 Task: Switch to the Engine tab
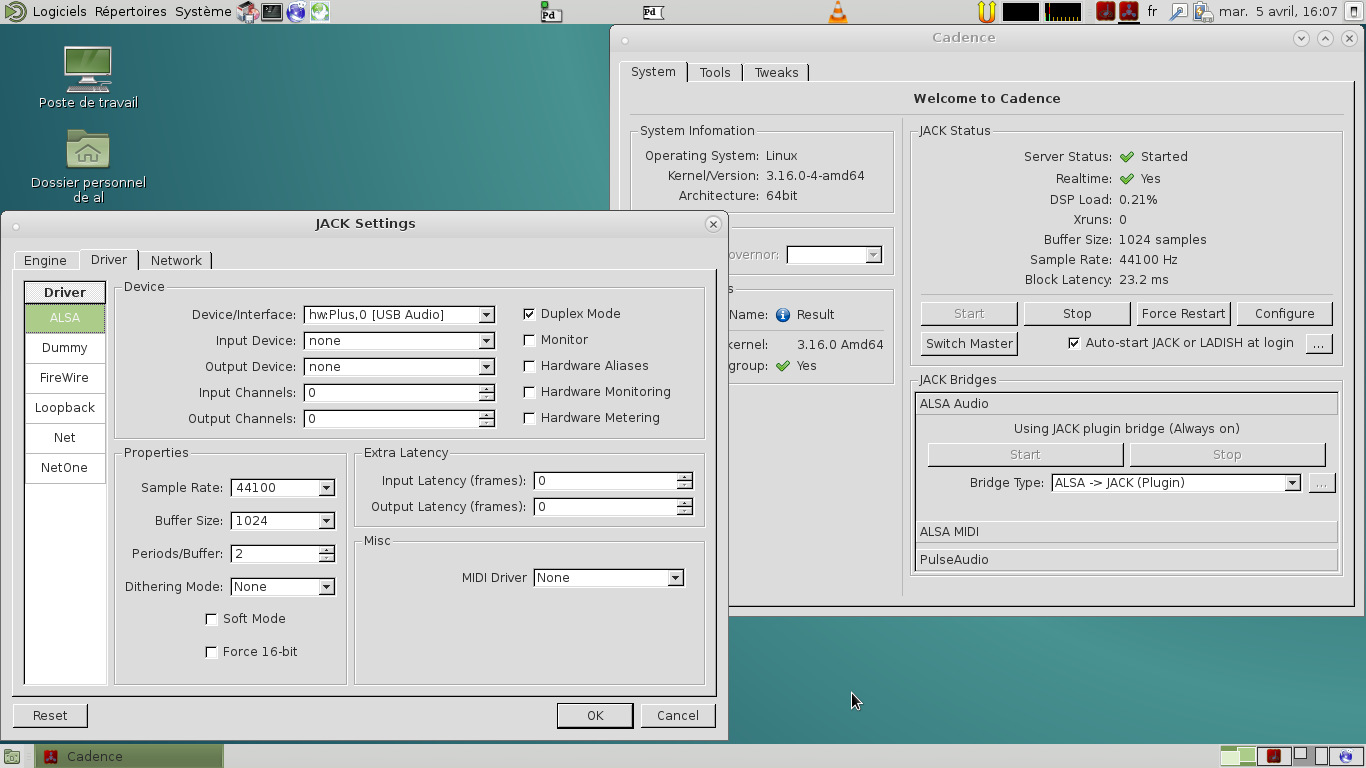(x=45, y=260)
